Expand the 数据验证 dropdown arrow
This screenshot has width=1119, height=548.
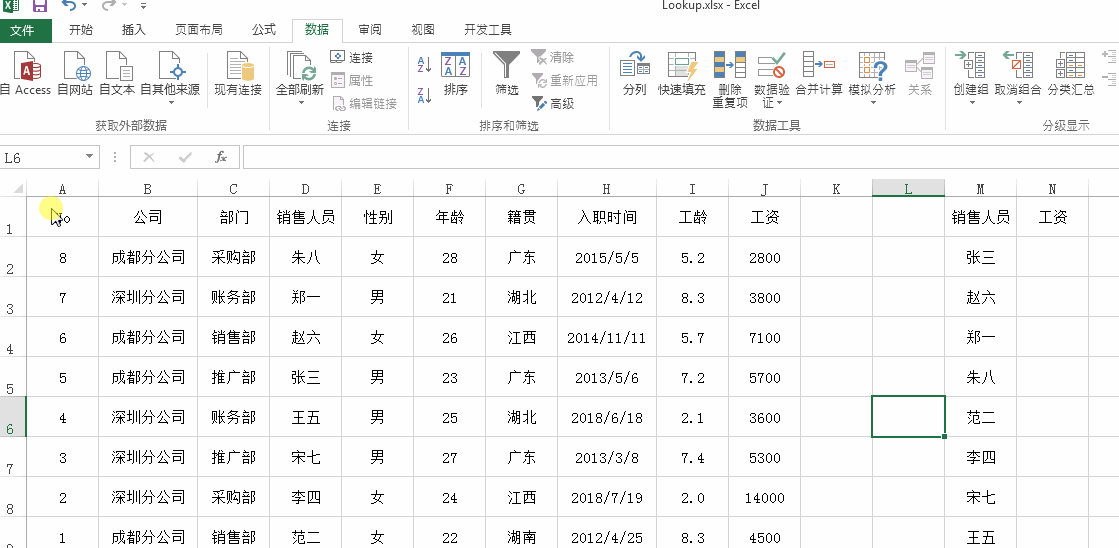point(779,103)
